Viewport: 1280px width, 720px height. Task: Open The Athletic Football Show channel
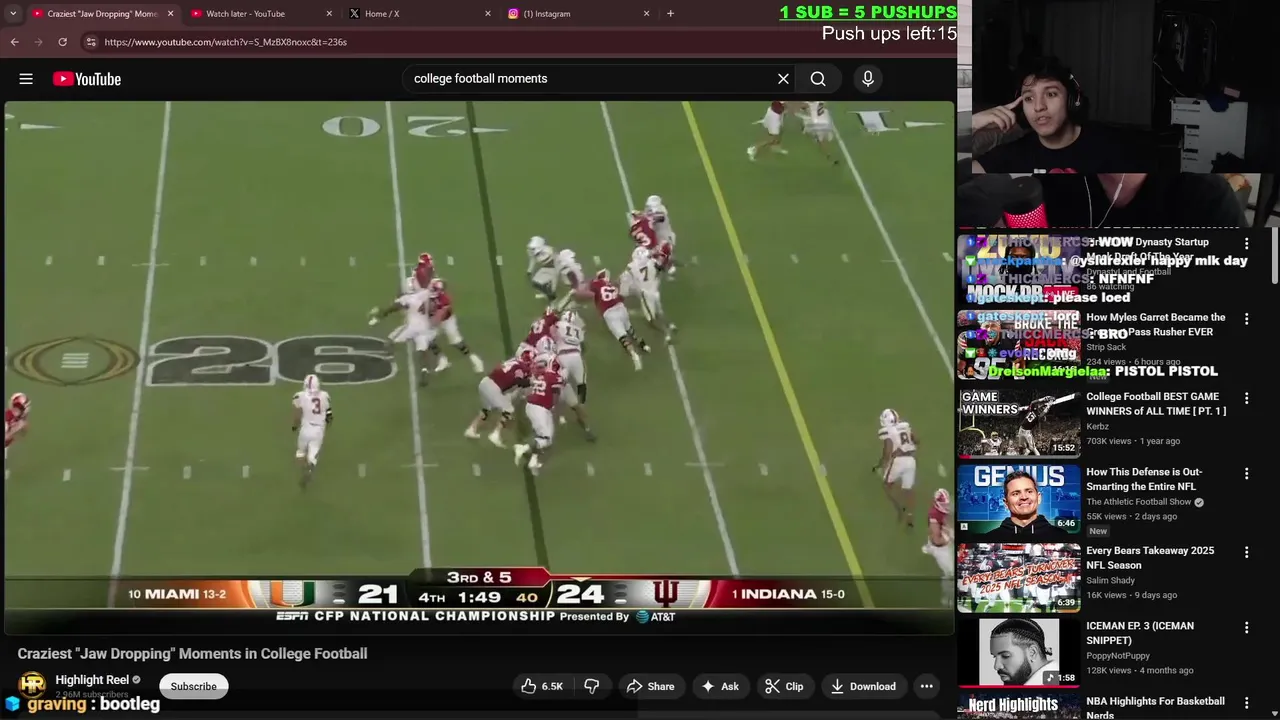1139,502
